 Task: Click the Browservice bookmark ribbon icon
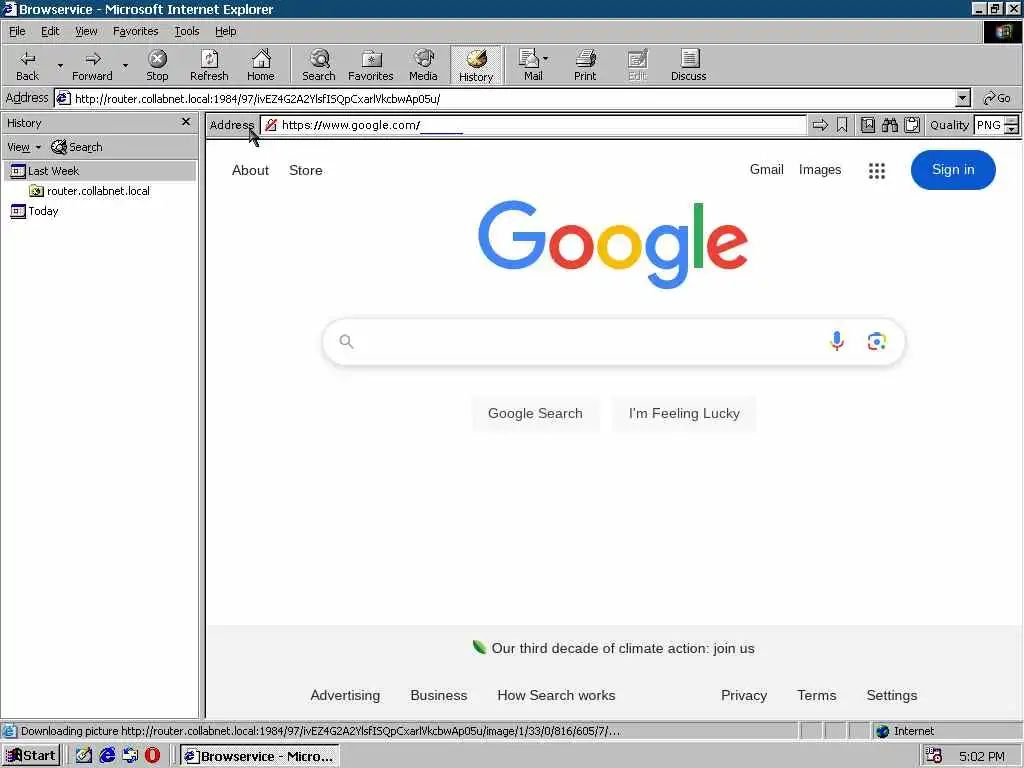click(842, 125)
